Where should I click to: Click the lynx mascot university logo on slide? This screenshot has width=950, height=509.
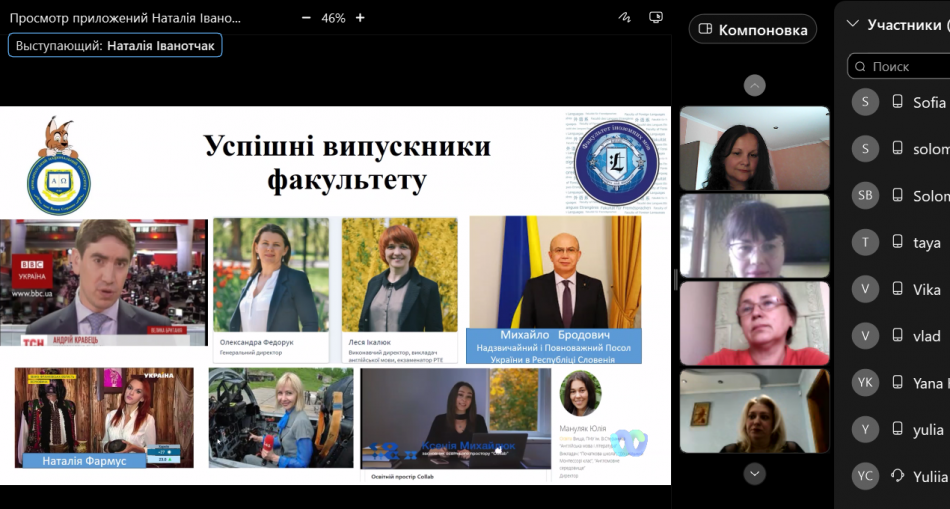58,165
